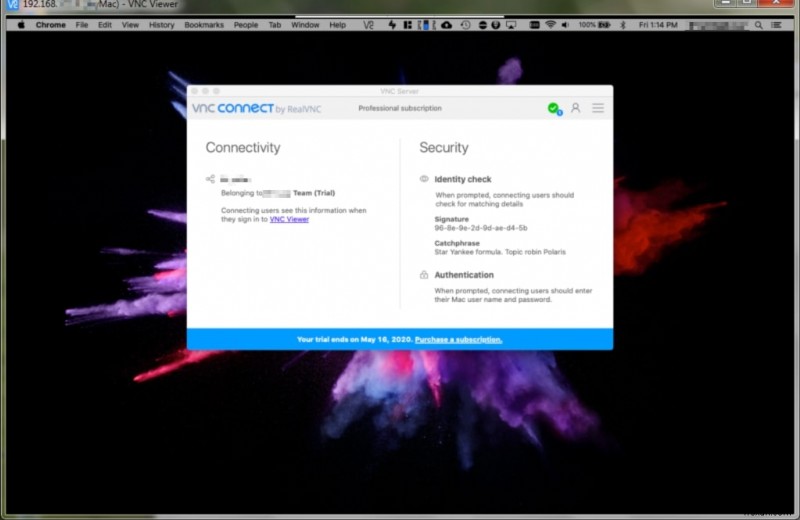
Task: Open the Wi-Fi status menu
Action: [x=550, y=24]
